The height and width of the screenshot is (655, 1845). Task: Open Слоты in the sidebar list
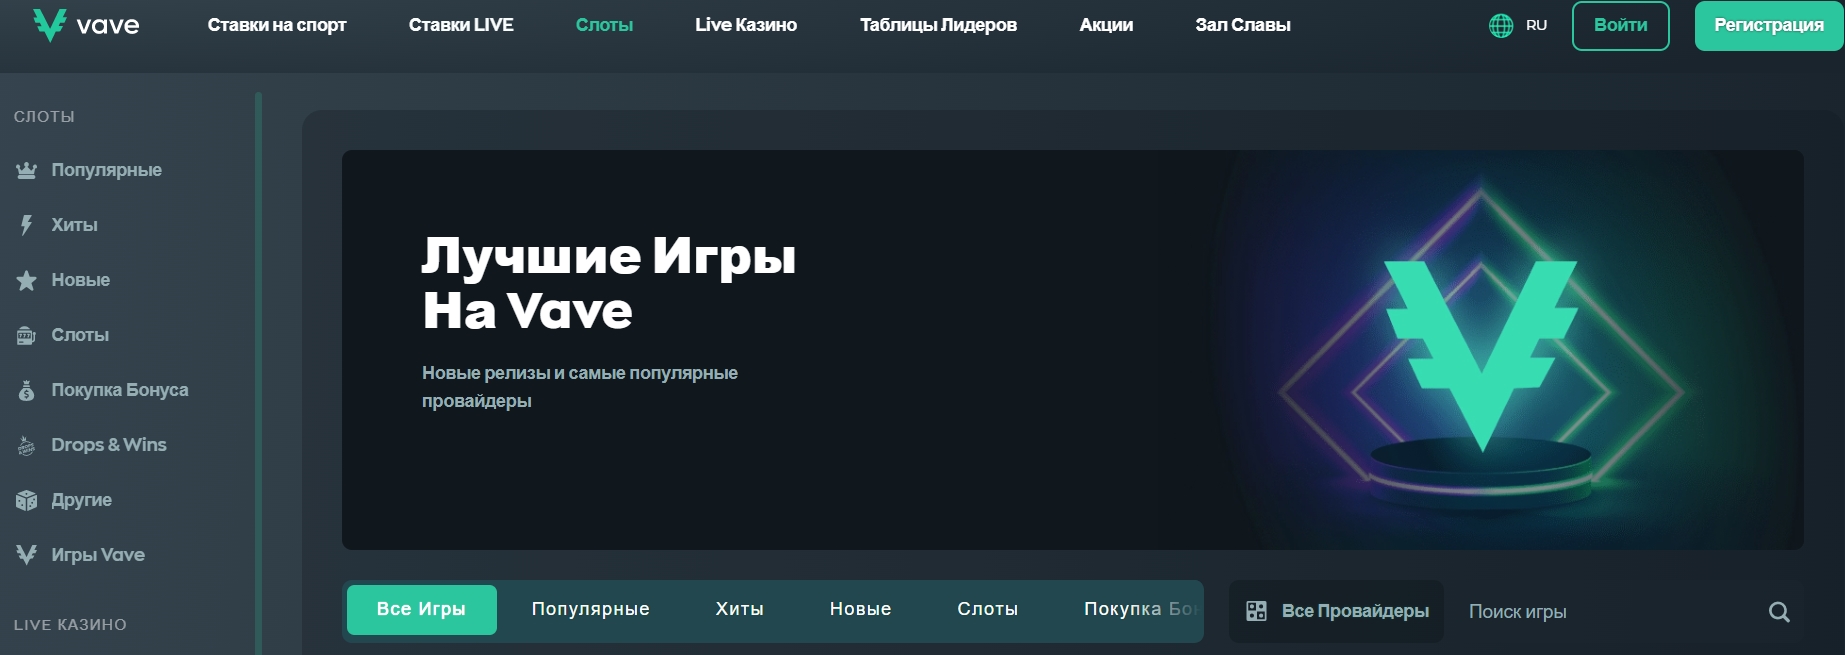[80, 335]
